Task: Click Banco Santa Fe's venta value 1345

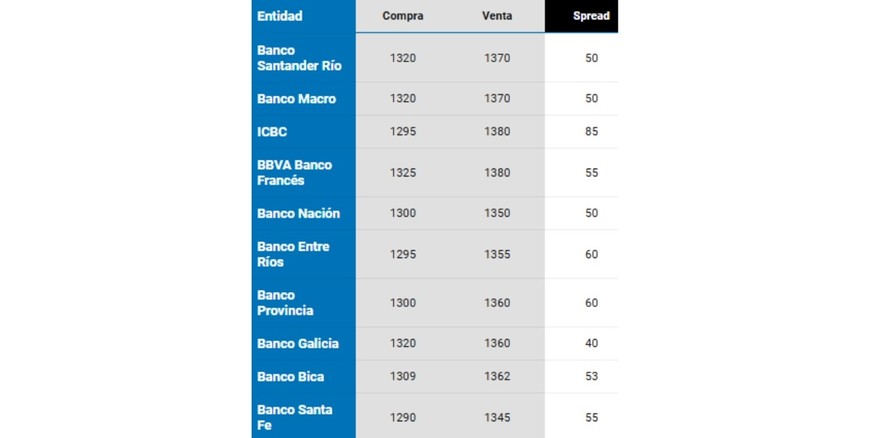Action: (x=497, y=417)
